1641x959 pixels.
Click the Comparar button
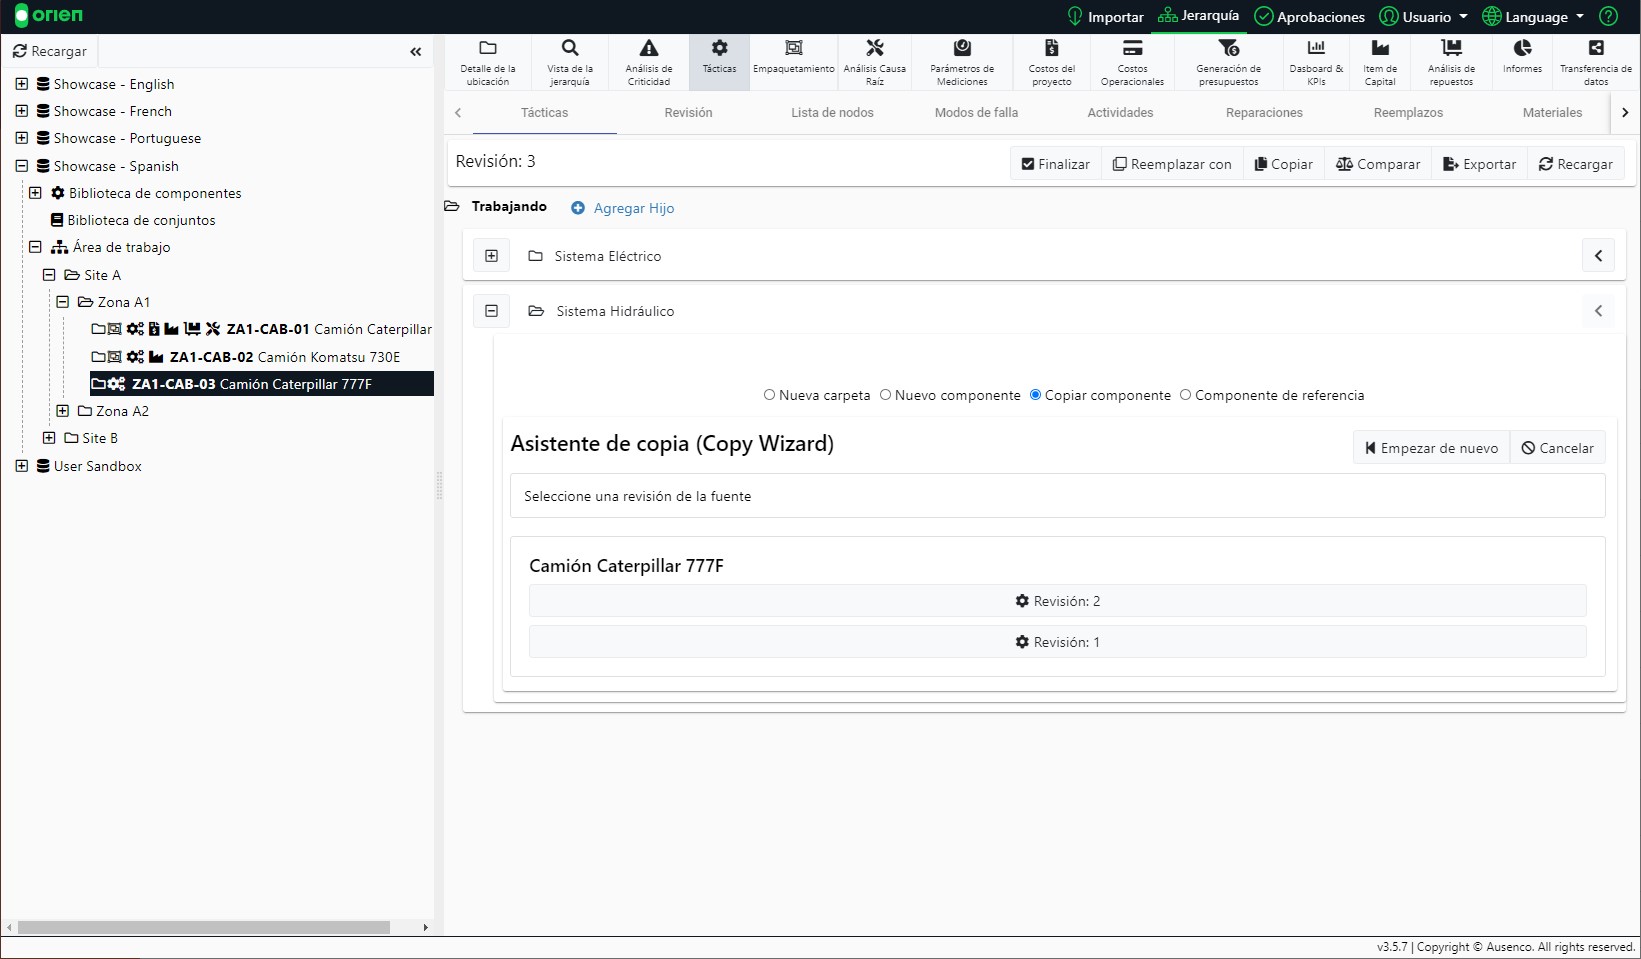pyautogui.click(x=1378, y=164)
